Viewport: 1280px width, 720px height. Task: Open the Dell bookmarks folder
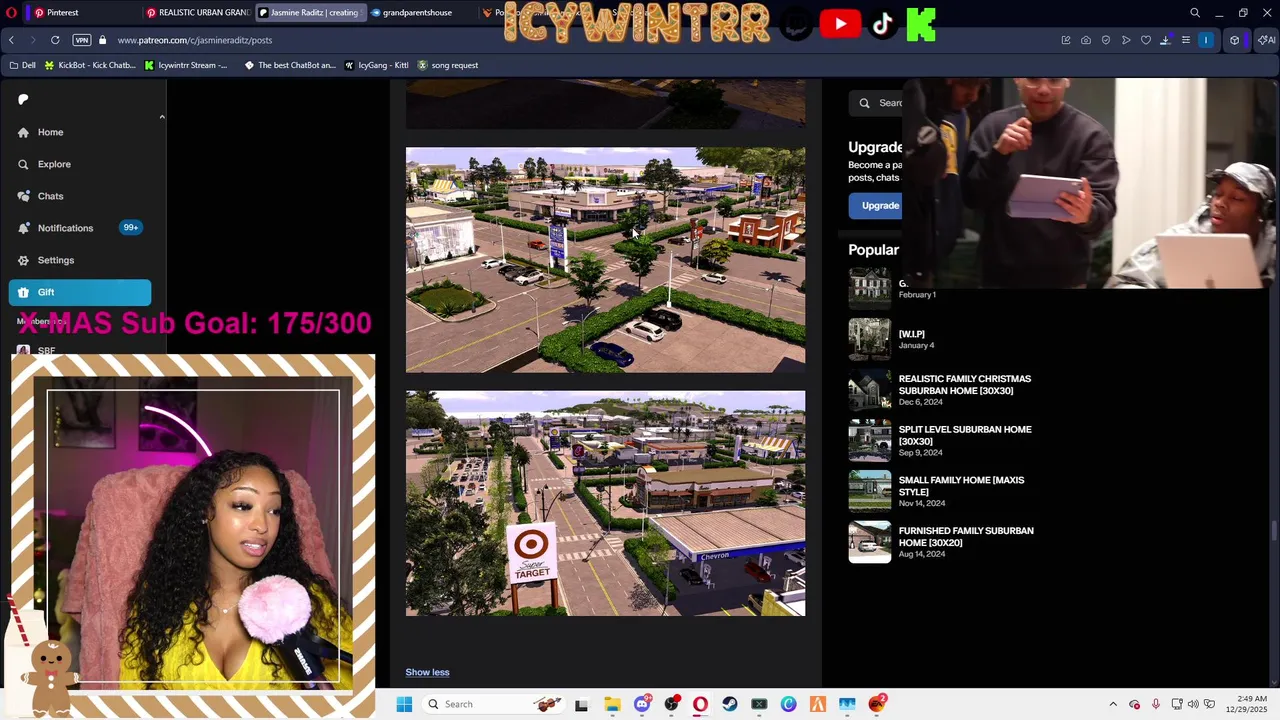(22, 65)
